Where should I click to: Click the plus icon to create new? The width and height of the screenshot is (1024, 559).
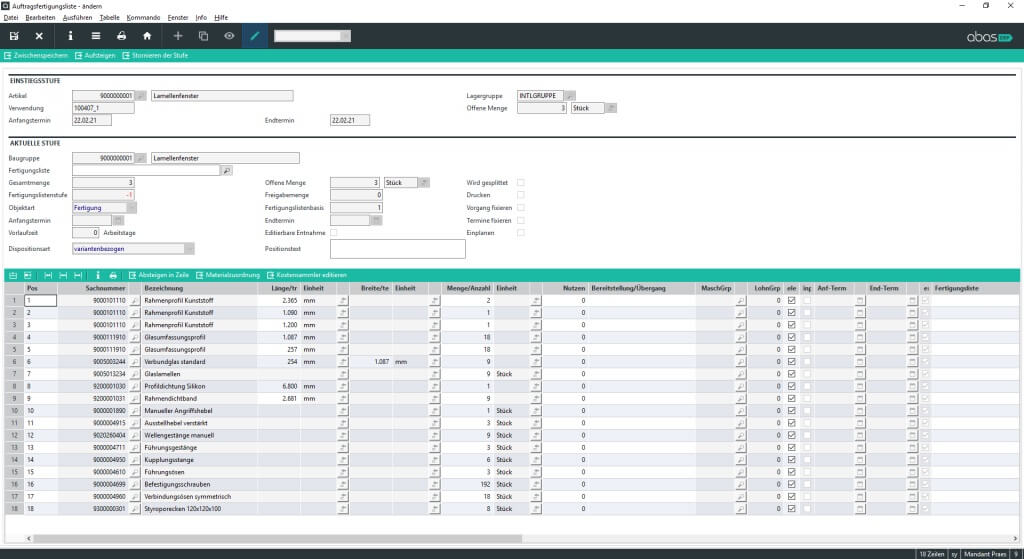pyautogui.click(x=178, y=36)
